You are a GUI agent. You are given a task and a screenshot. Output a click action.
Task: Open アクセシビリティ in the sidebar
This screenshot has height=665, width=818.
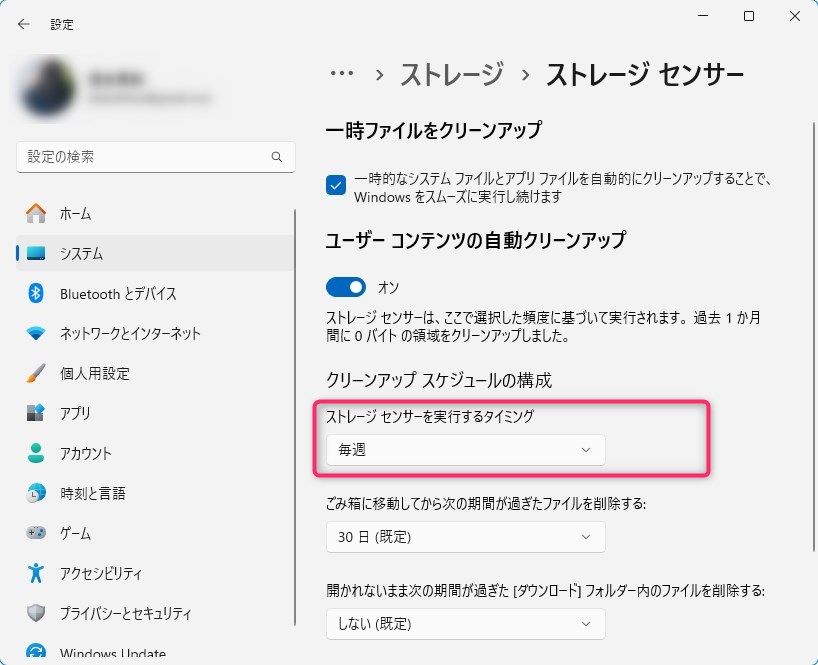tap(100, 573)
